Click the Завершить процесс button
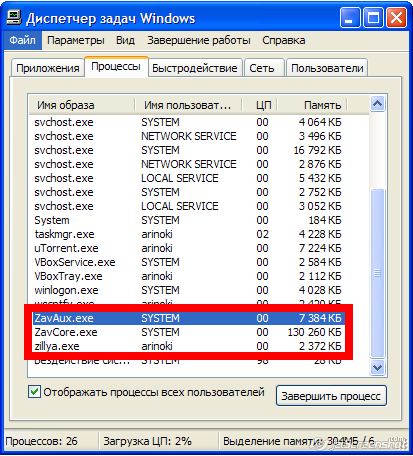Viewport: 413px width, 456px height. point(331,396)
